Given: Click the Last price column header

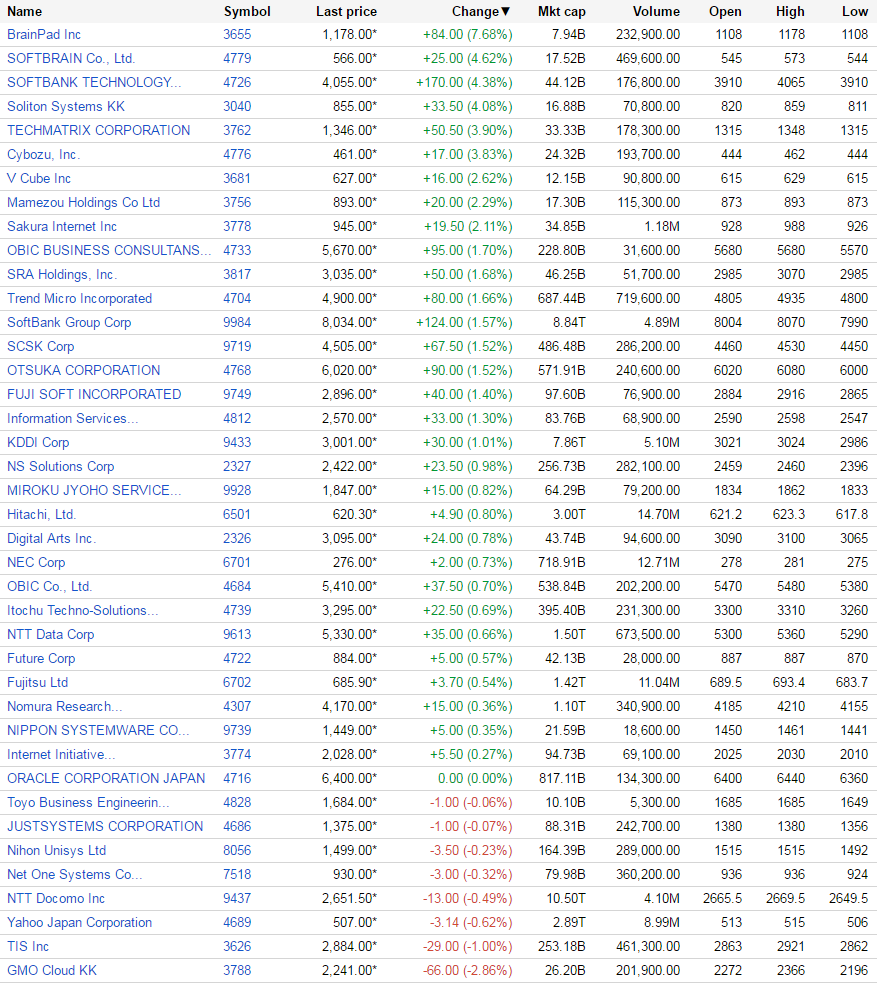Looking at the screenshot, I should [x=346, y=11].
